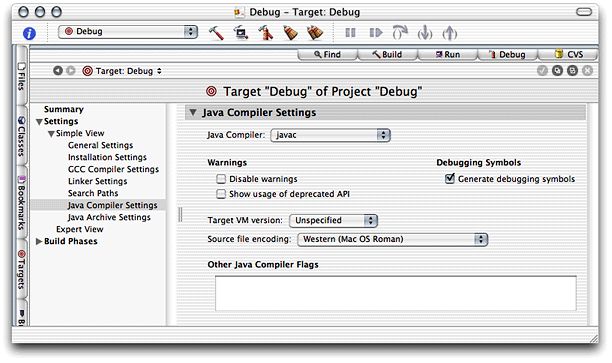This screenshot has width=612, height=363.
Task: Select Java Archive Settings item
Action: [109, 217]
